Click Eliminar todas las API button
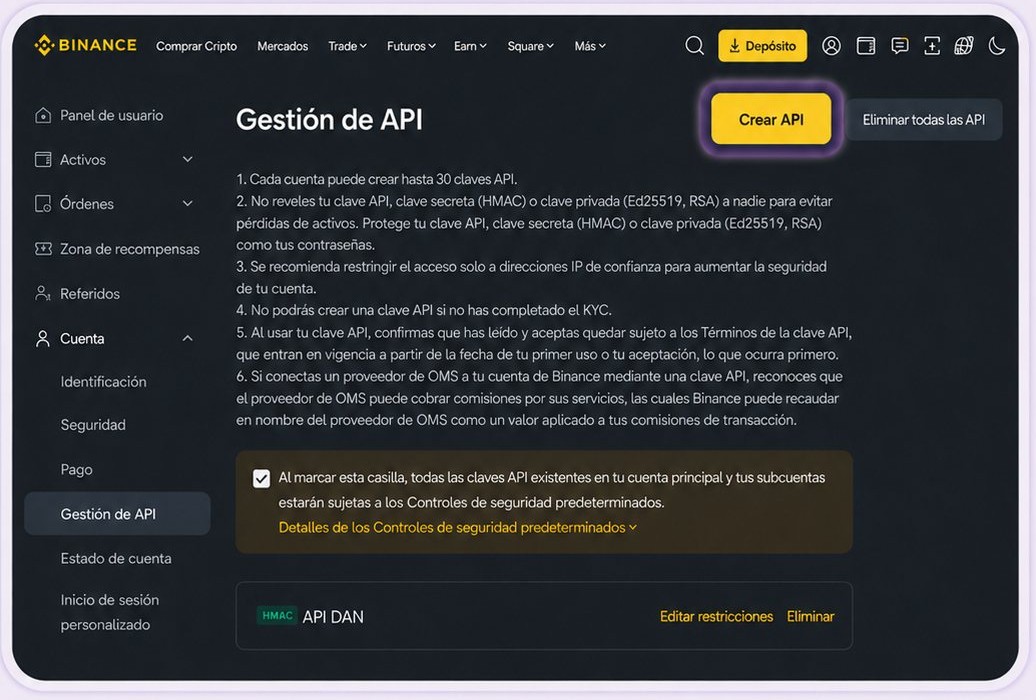This screenshot has width=1036, height=700. click(924, 120)
